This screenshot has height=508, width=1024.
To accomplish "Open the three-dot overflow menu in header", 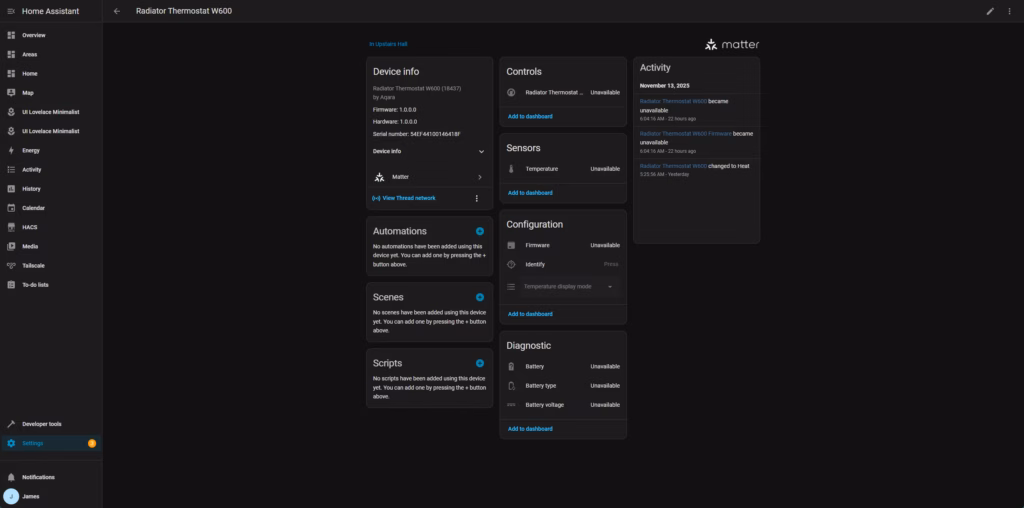I will (x=1009, y=11).
